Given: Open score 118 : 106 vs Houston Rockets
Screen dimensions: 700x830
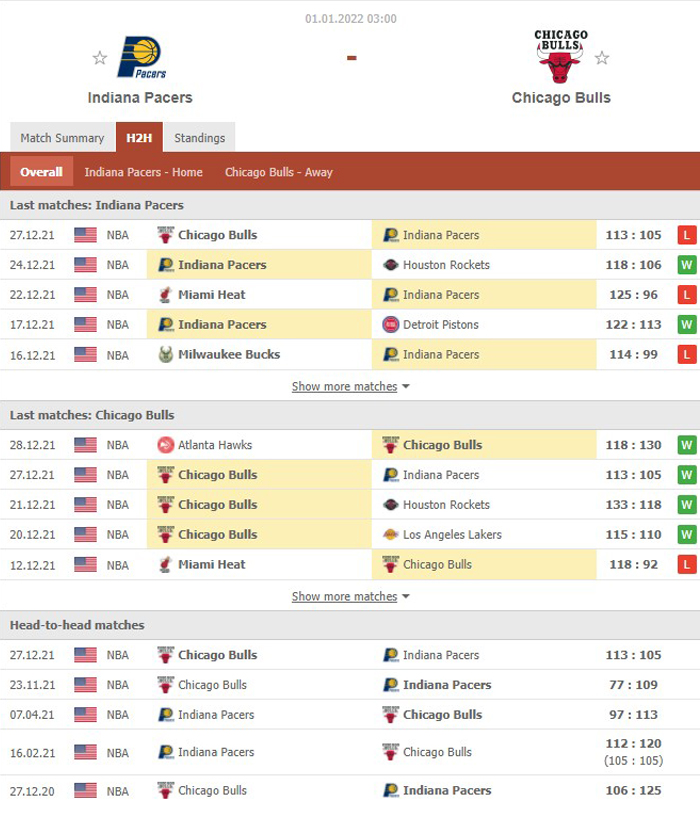Looking at the screenshot, I should (634, 265).
